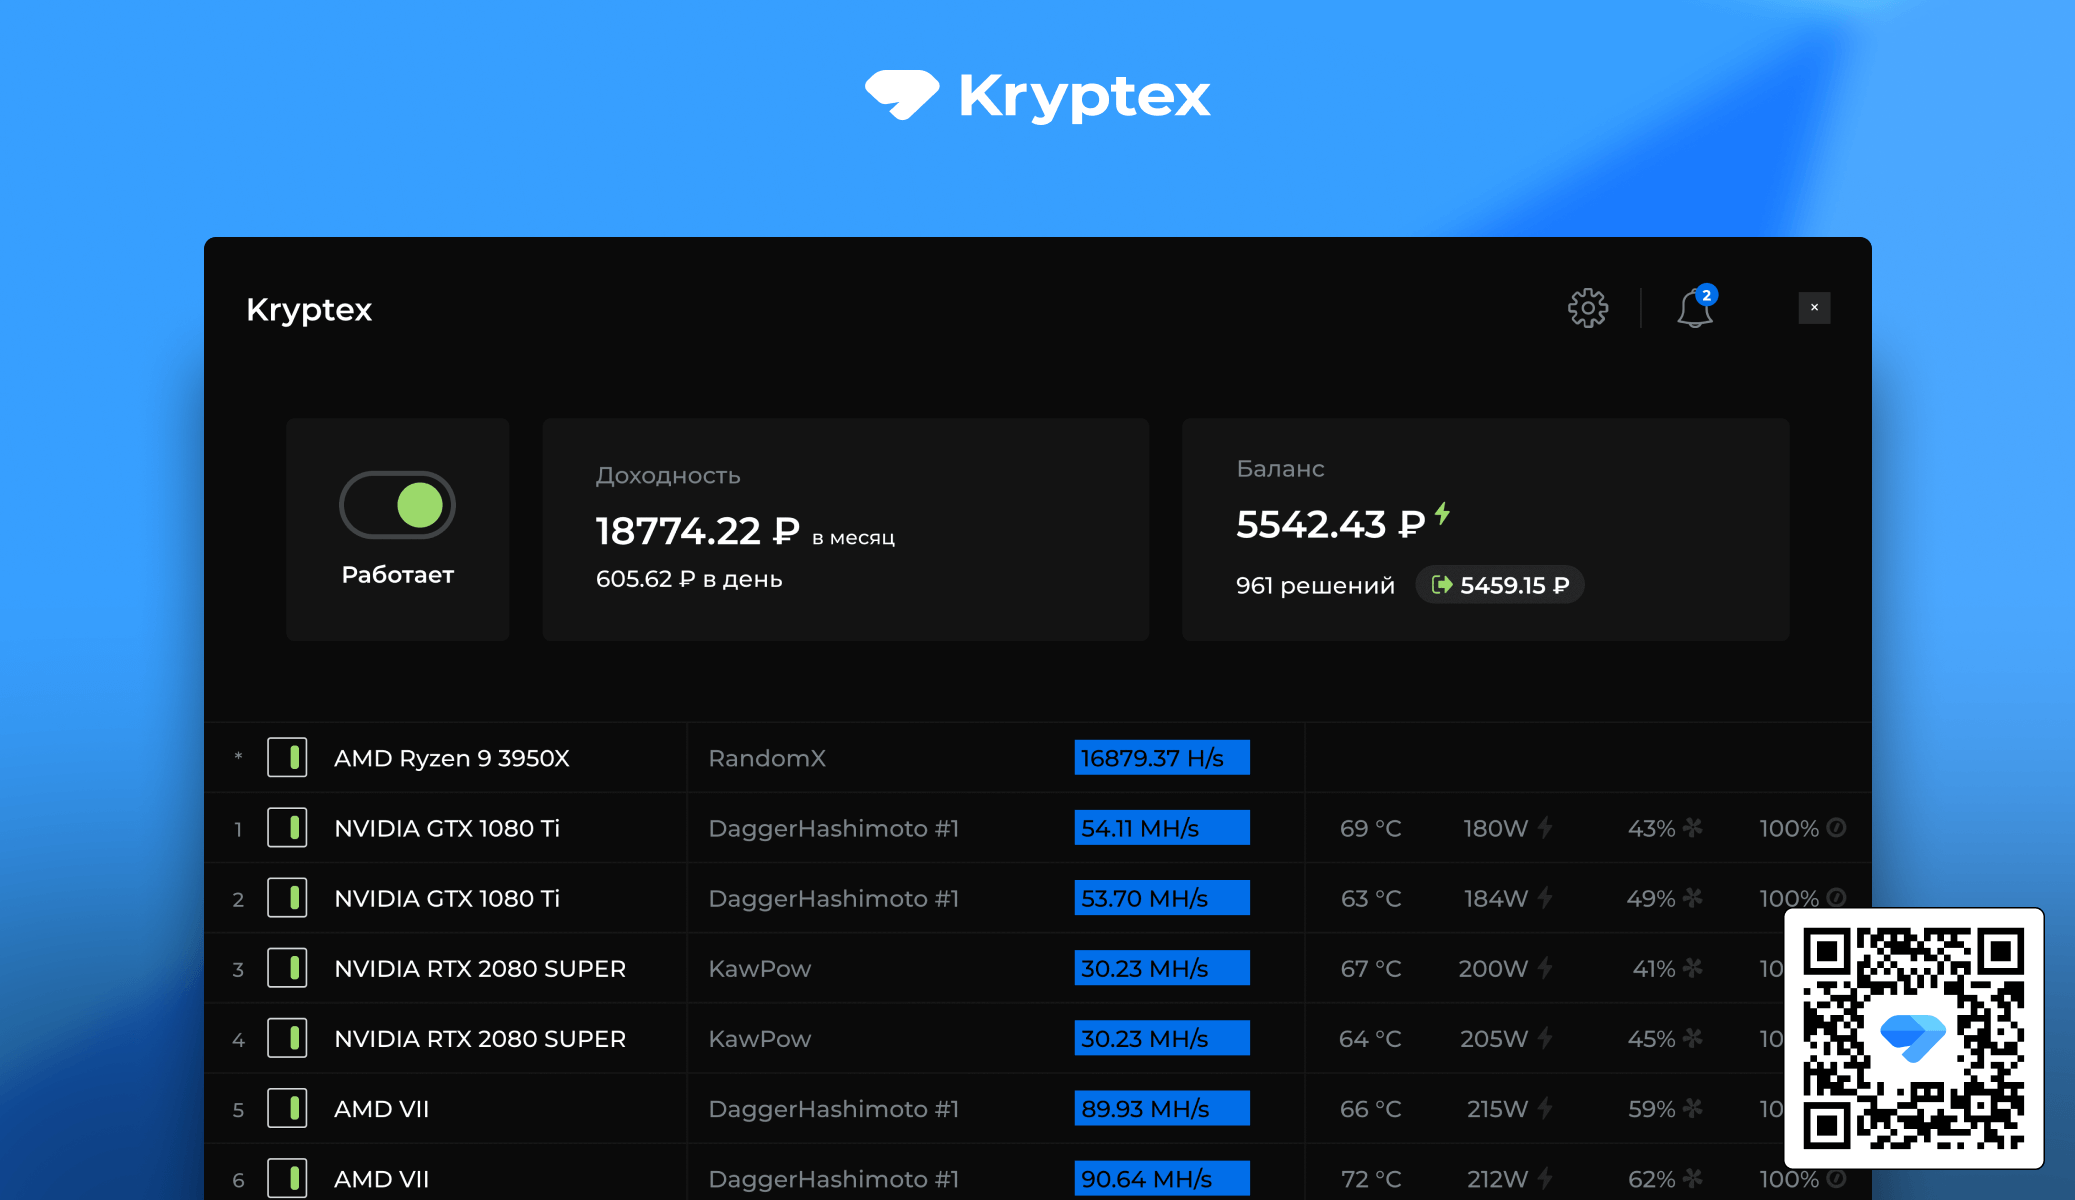Click the Kryptex title in window header

pyautogui.click(x=309, y=309)
